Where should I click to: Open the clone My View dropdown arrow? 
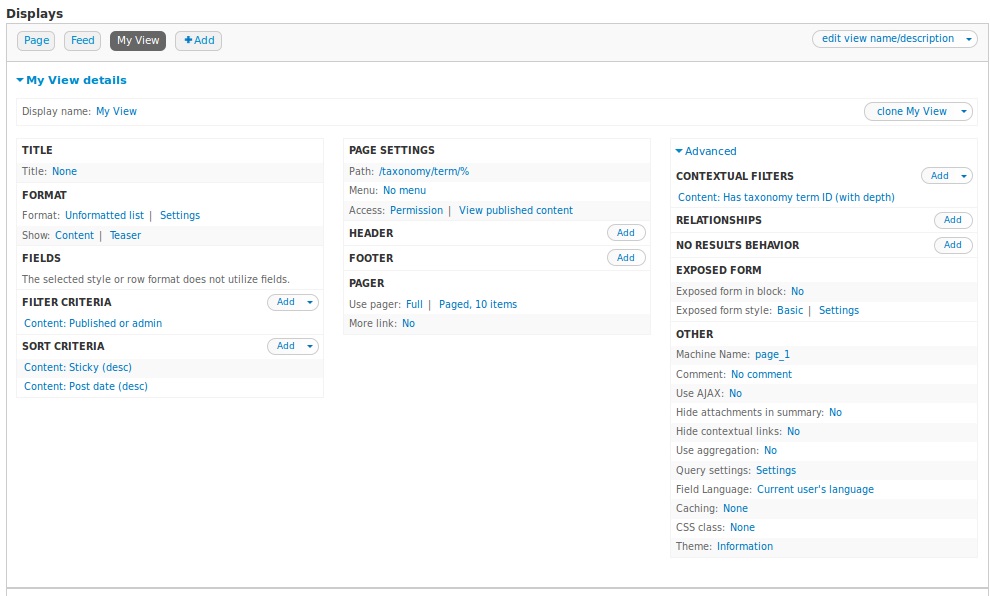[x=963, y=112]
